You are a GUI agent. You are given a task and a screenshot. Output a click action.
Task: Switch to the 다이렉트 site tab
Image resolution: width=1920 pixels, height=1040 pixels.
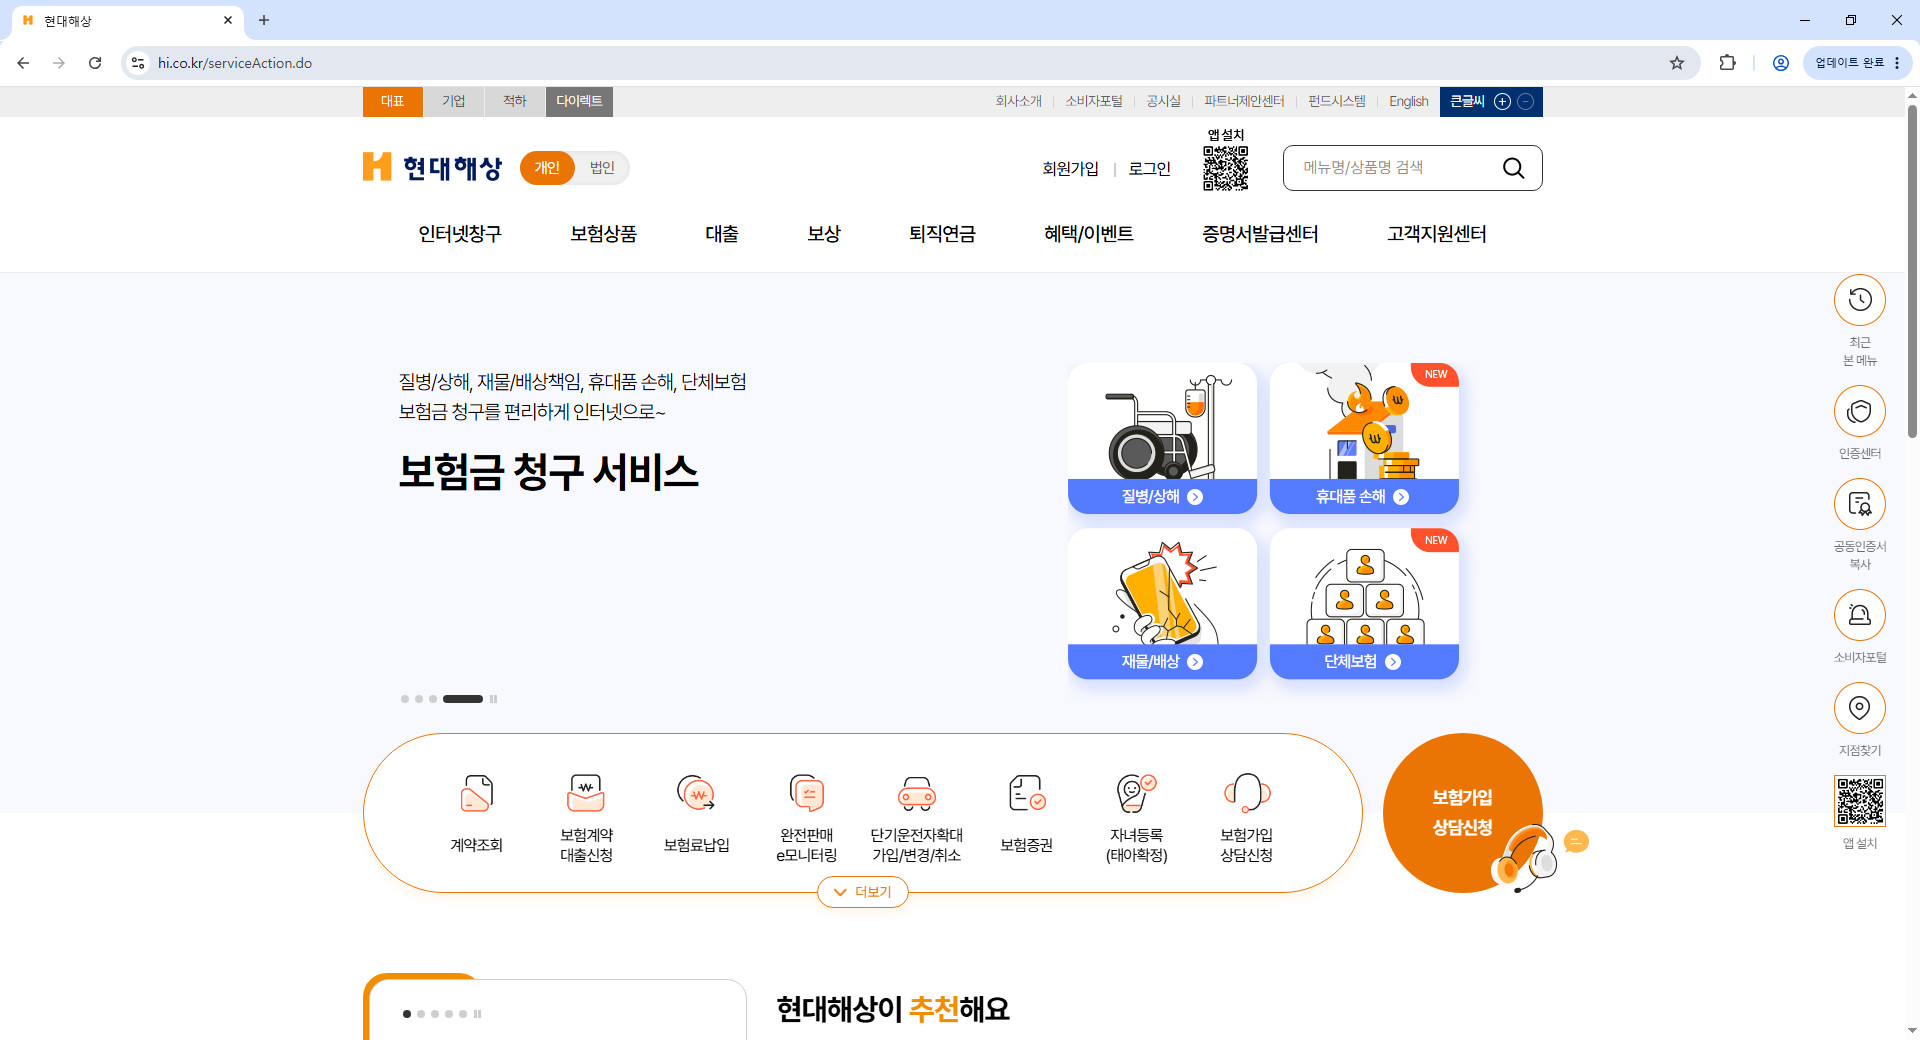(579, 102)
